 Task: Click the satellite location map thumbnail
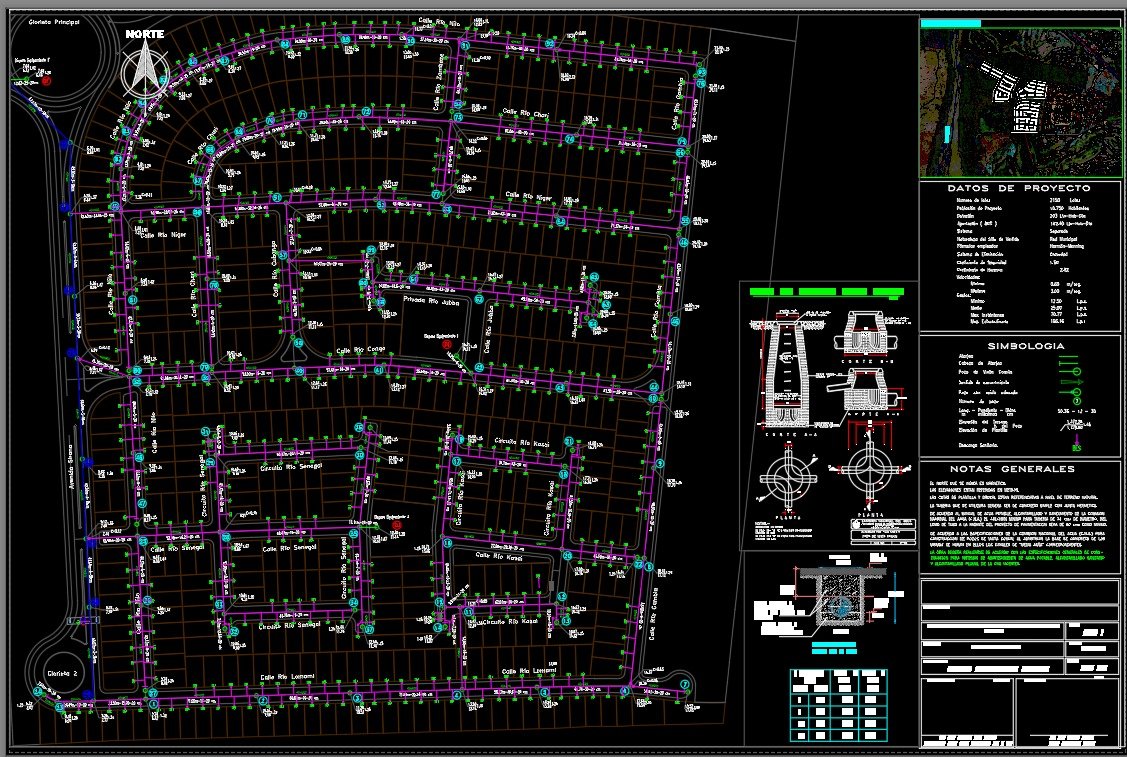coord(1020,102)
